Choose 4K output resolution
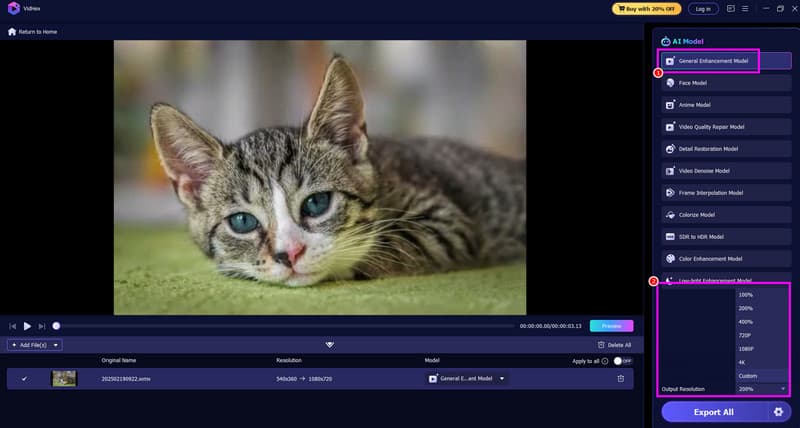Screen dimensions: 800x428 (742, 362)
